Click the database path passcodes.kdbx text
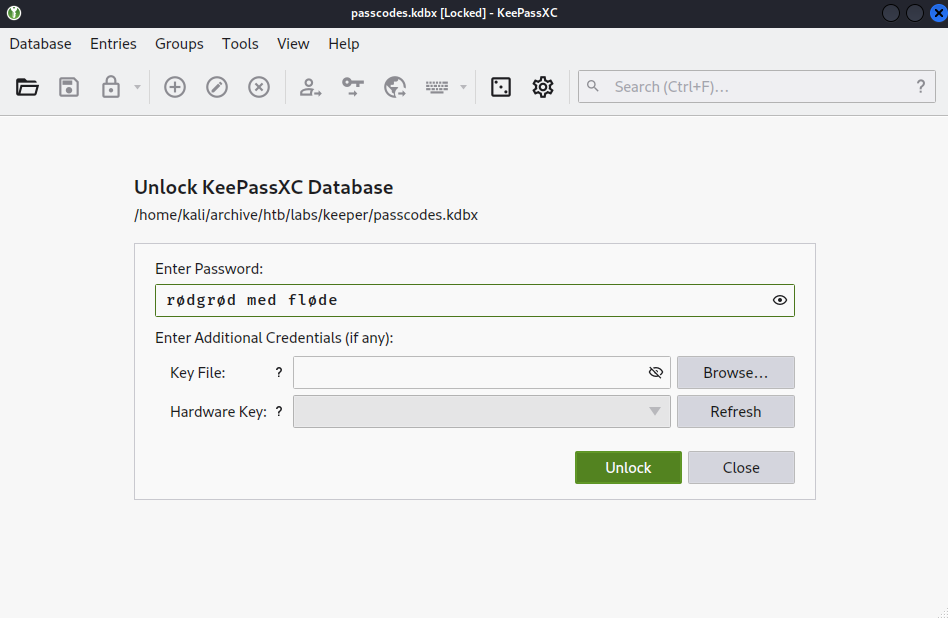Viewport: 948px width, 618px height. (x=306, y=215)
